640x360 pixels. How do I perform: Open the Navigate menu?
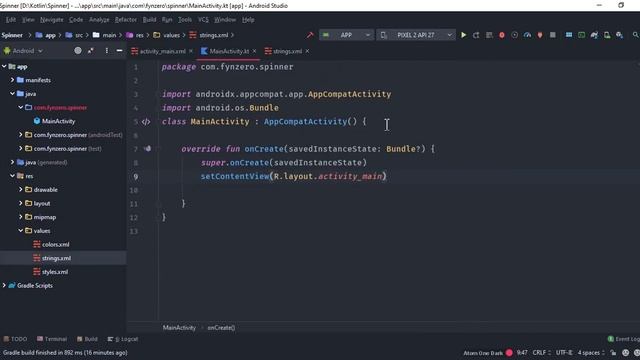pyautogui.click(x=51, y=20)
